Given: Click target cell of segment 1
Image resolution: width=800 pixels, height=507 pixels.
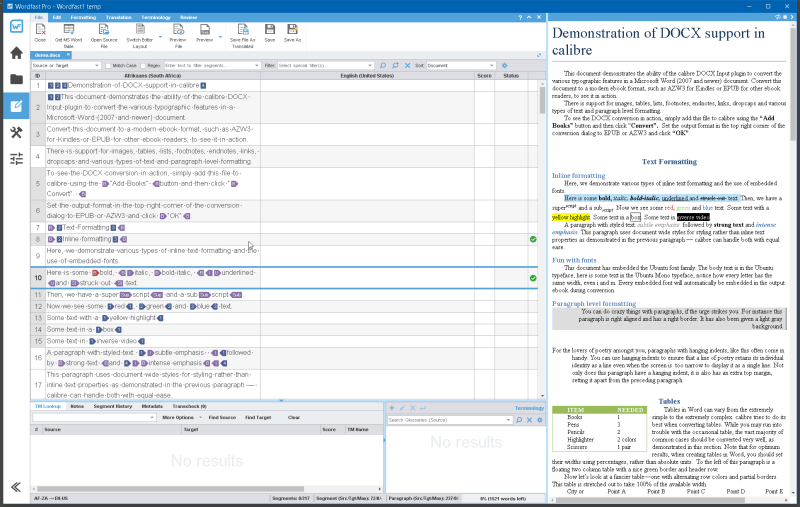Looking at the screenshot, I should [367, 85].
